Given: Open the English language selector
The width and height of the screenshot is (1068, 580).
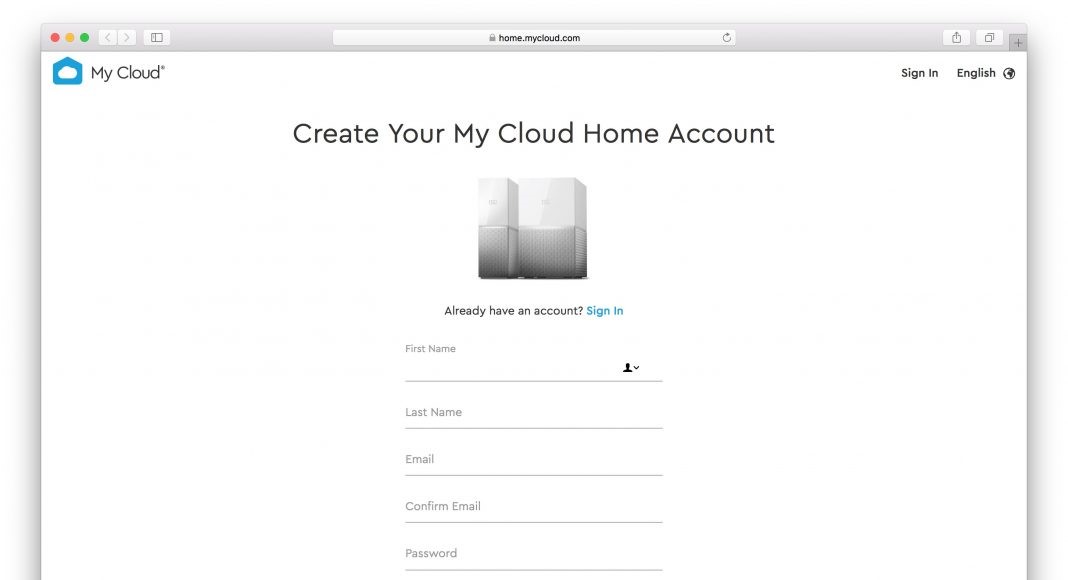Looking at the screenshot, I should point(976,73).
